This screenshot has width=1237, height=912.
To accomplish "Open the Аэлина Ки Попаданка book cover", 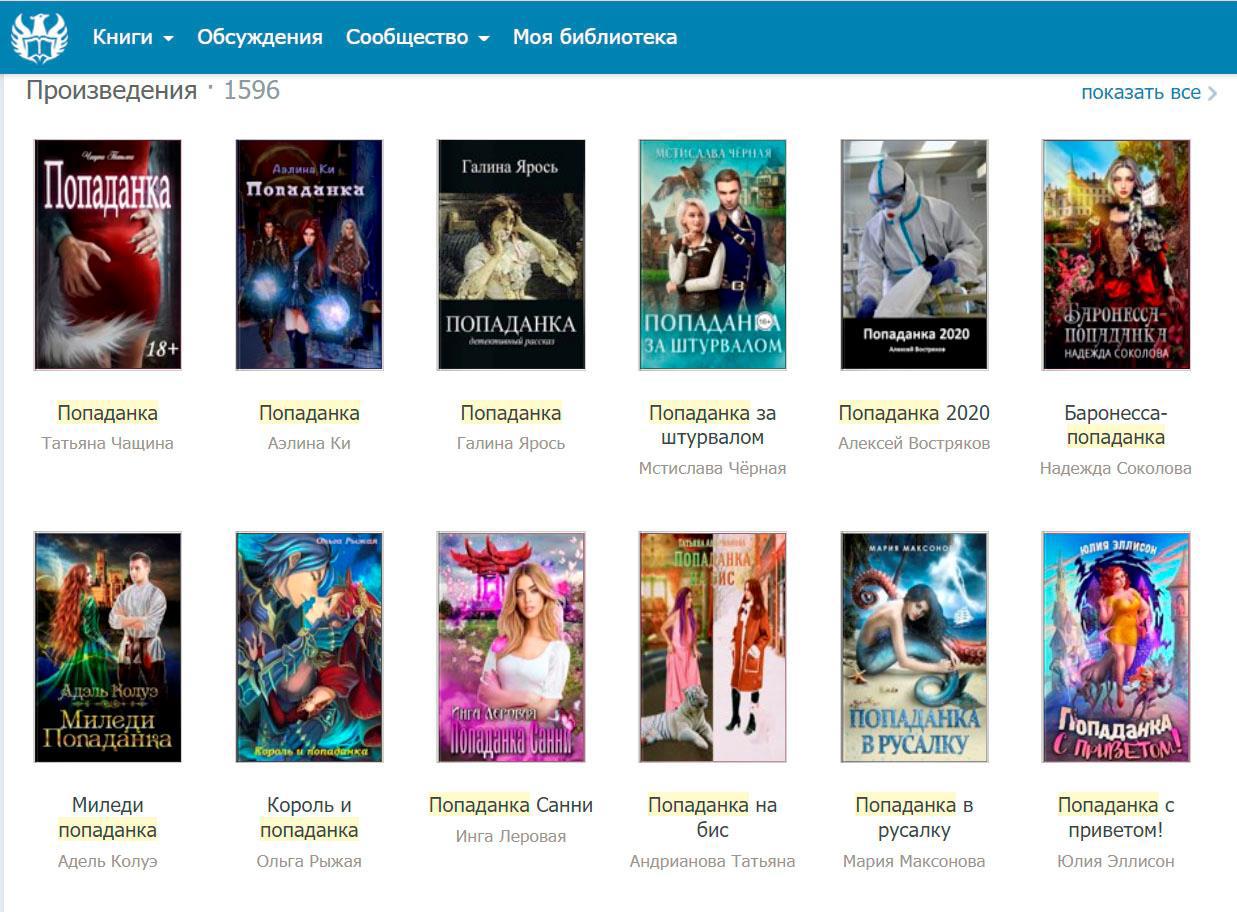I will pyautogui.click(x=309, y=255).
